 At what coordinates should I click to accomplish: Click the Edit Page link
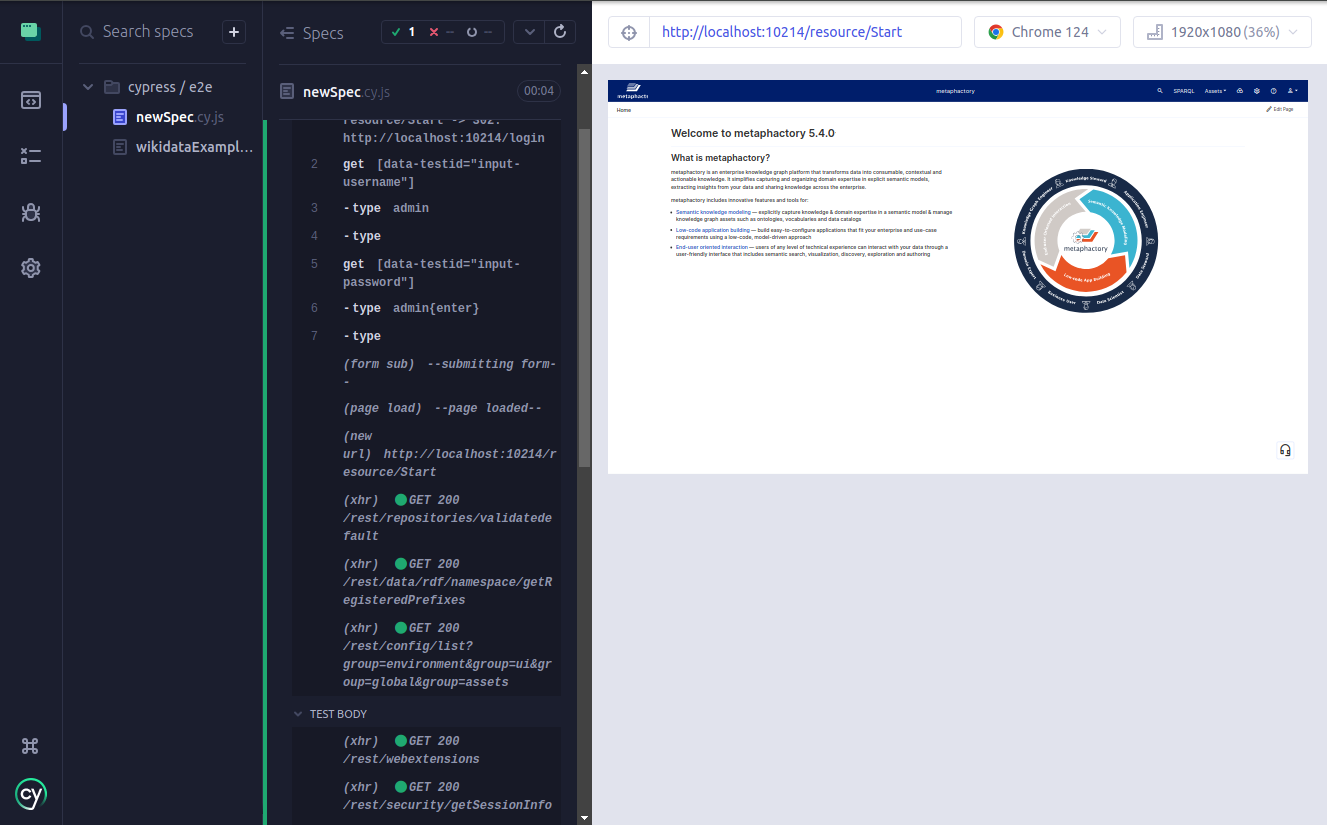[1280, 109]
